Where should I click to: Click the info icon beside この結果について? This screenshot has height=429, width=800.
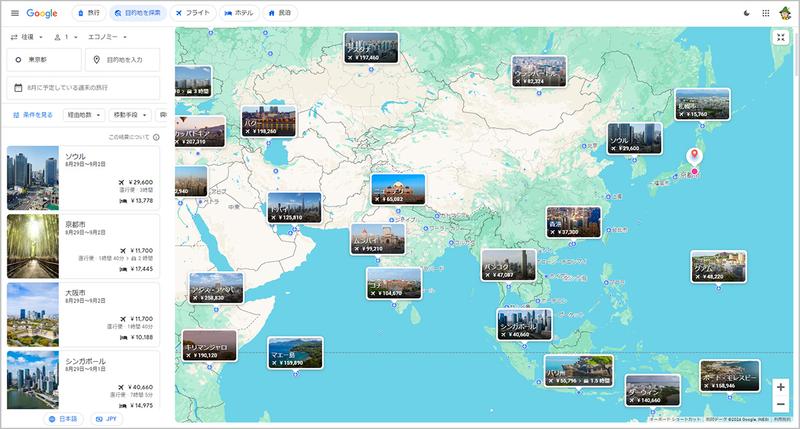pos(156,137)
